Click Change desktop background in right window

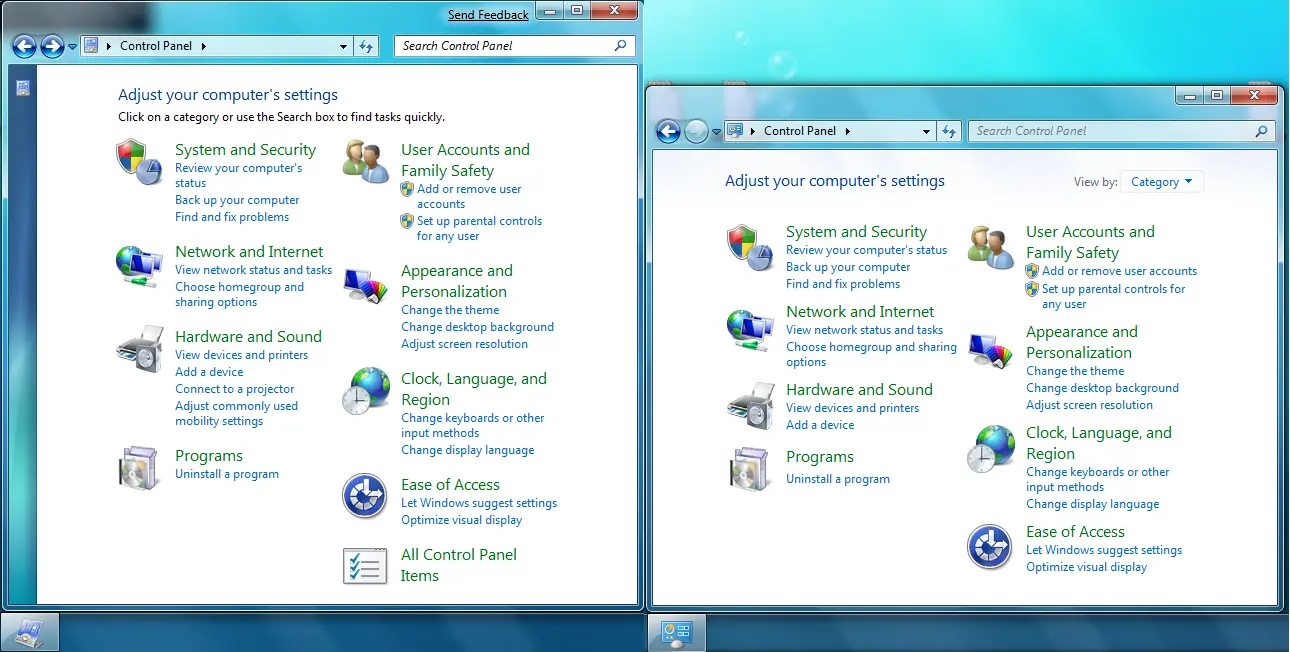1102,388
